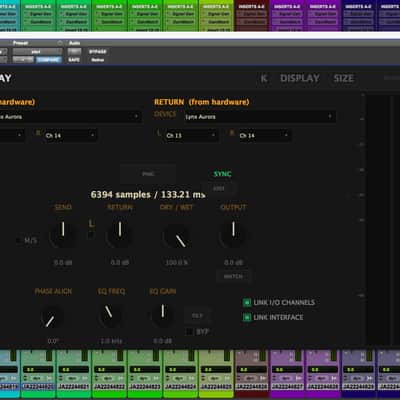Select mixer track JA22244828
400x400 pixels.
[323, 387]
